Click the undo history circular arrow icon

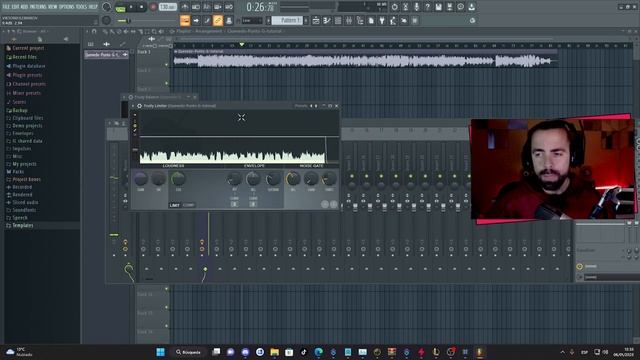pos(394,7)
